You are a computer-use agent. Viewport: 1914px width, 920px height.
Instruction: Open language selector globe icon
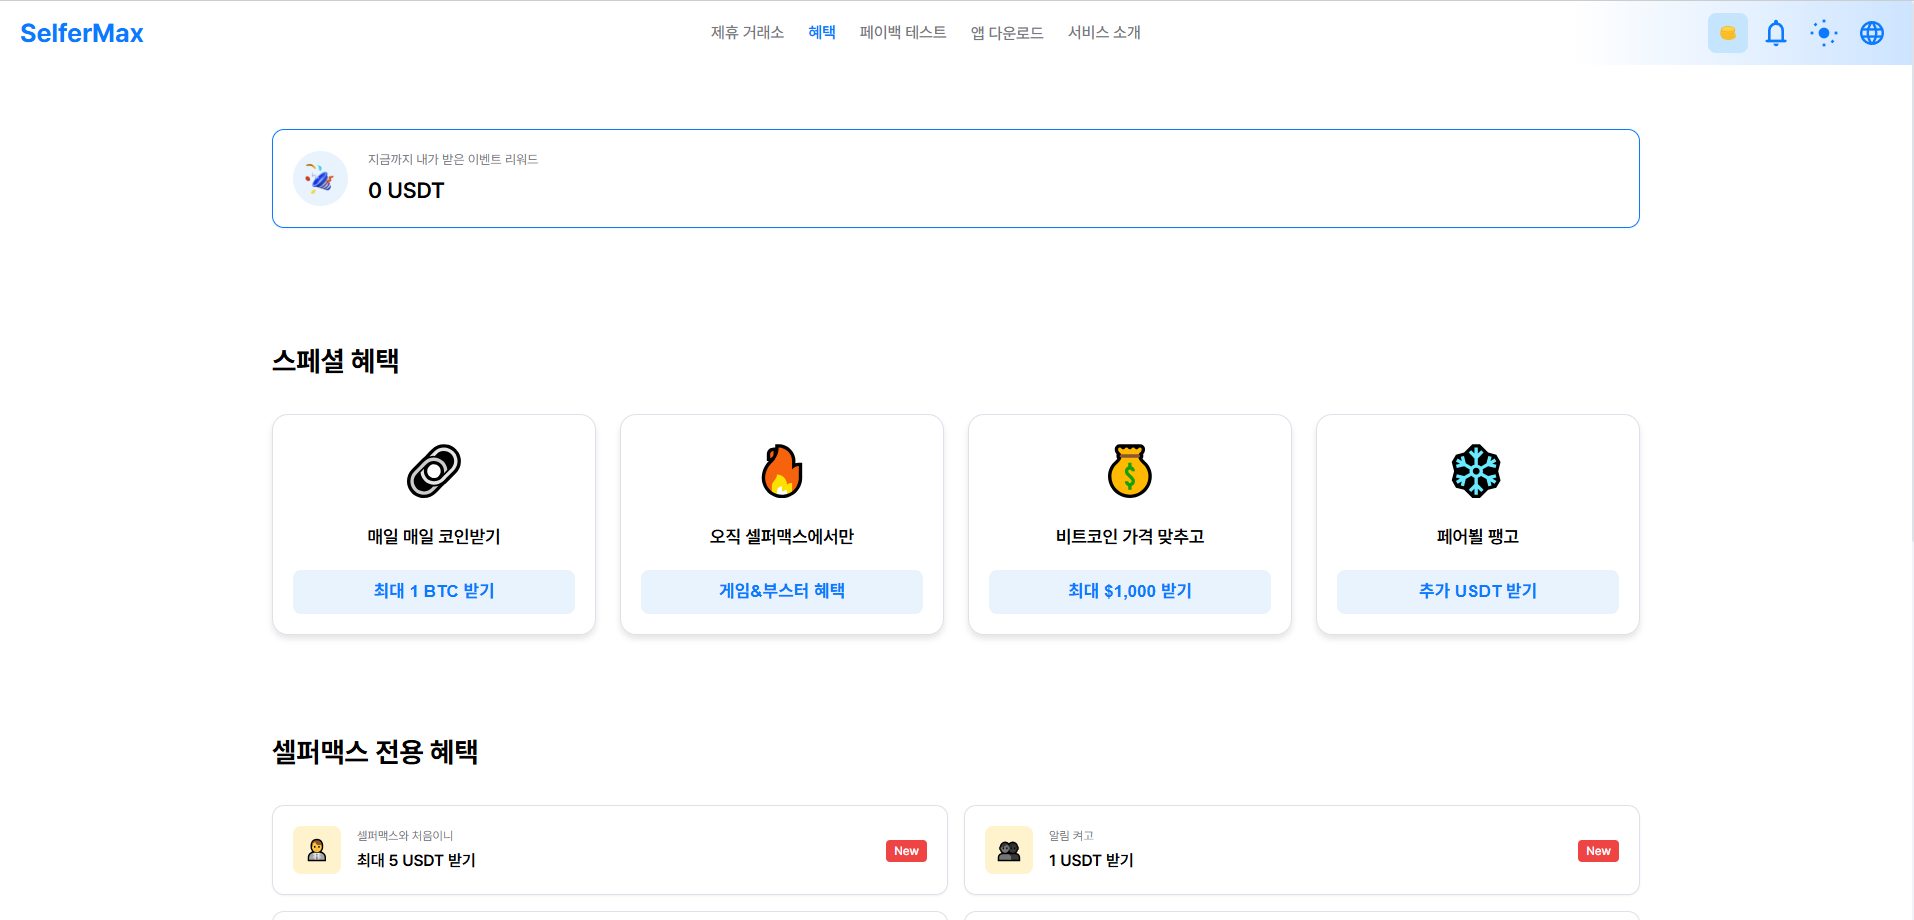coord(1871,33)
